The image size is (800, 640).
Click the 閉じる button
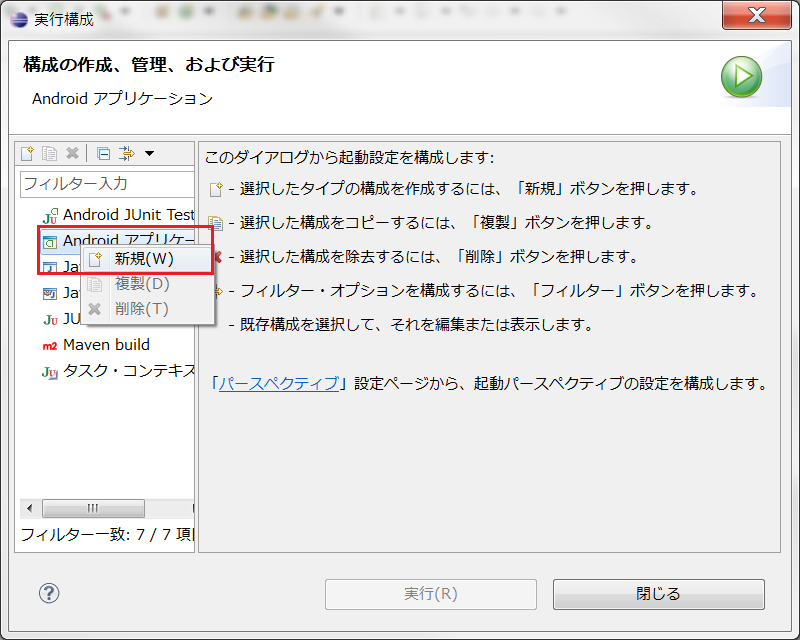(659, 594)
